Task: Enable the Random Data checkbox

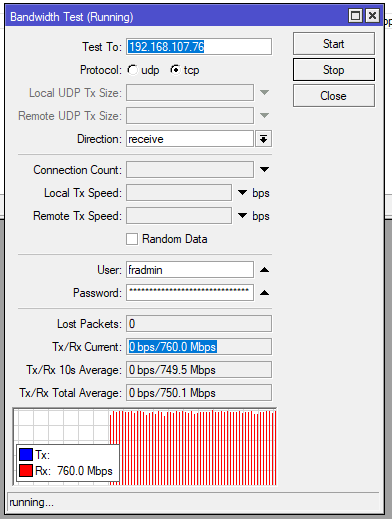Action: pyautogui.click(x=132, y=239)
